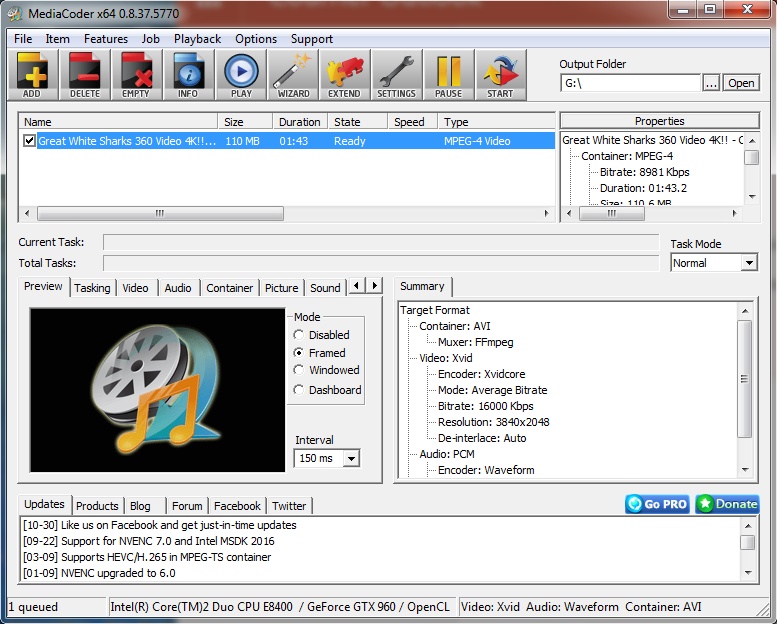Open the EXTEND puzzle icon
Viewport: 777px width, 624px height.
tap(345, 75)
